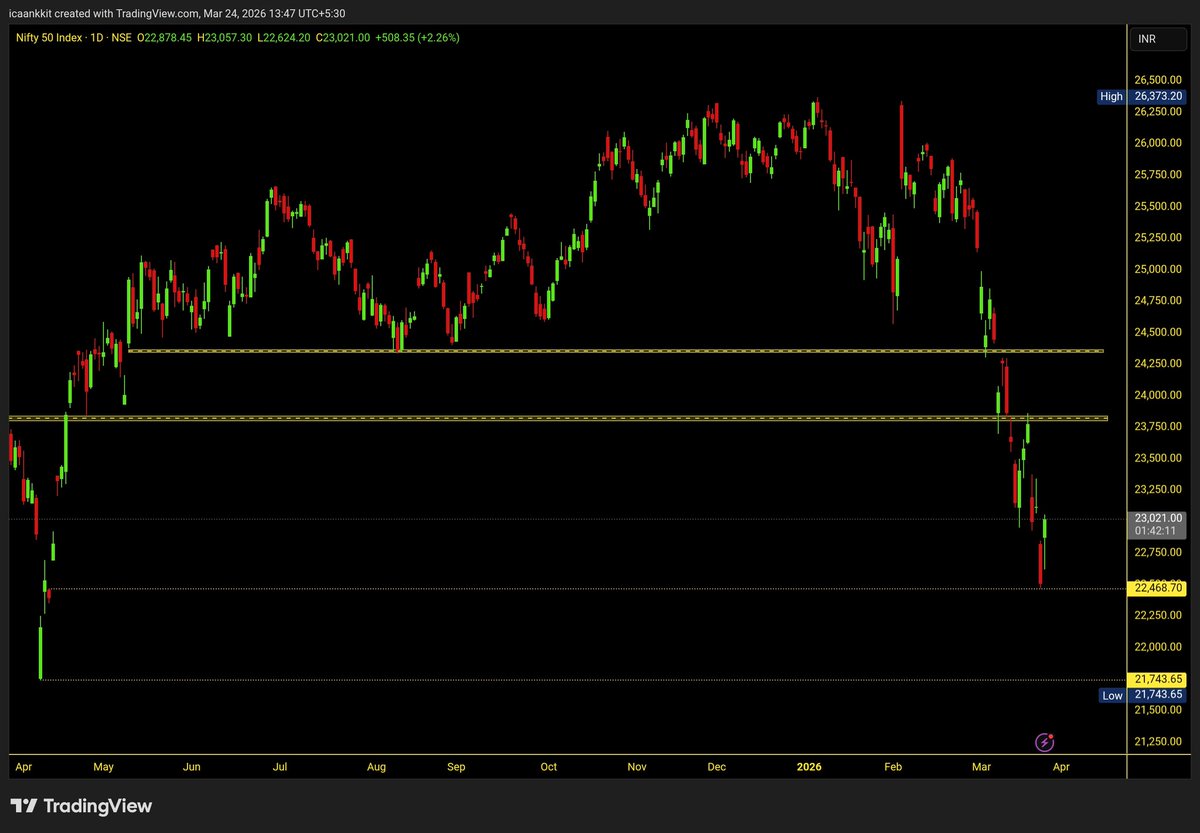Click the Apr label on time axis
The image size is (1200, 833).
coord(24,767)
